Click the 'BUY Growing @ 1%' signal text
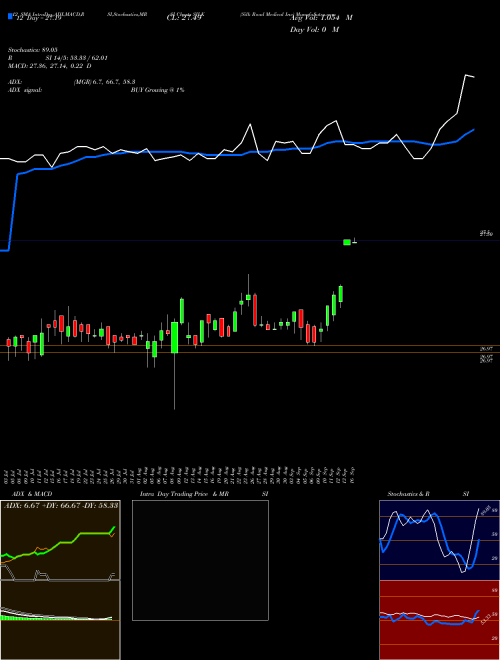The height and width of the screenshot is (660, 500). 157,90
